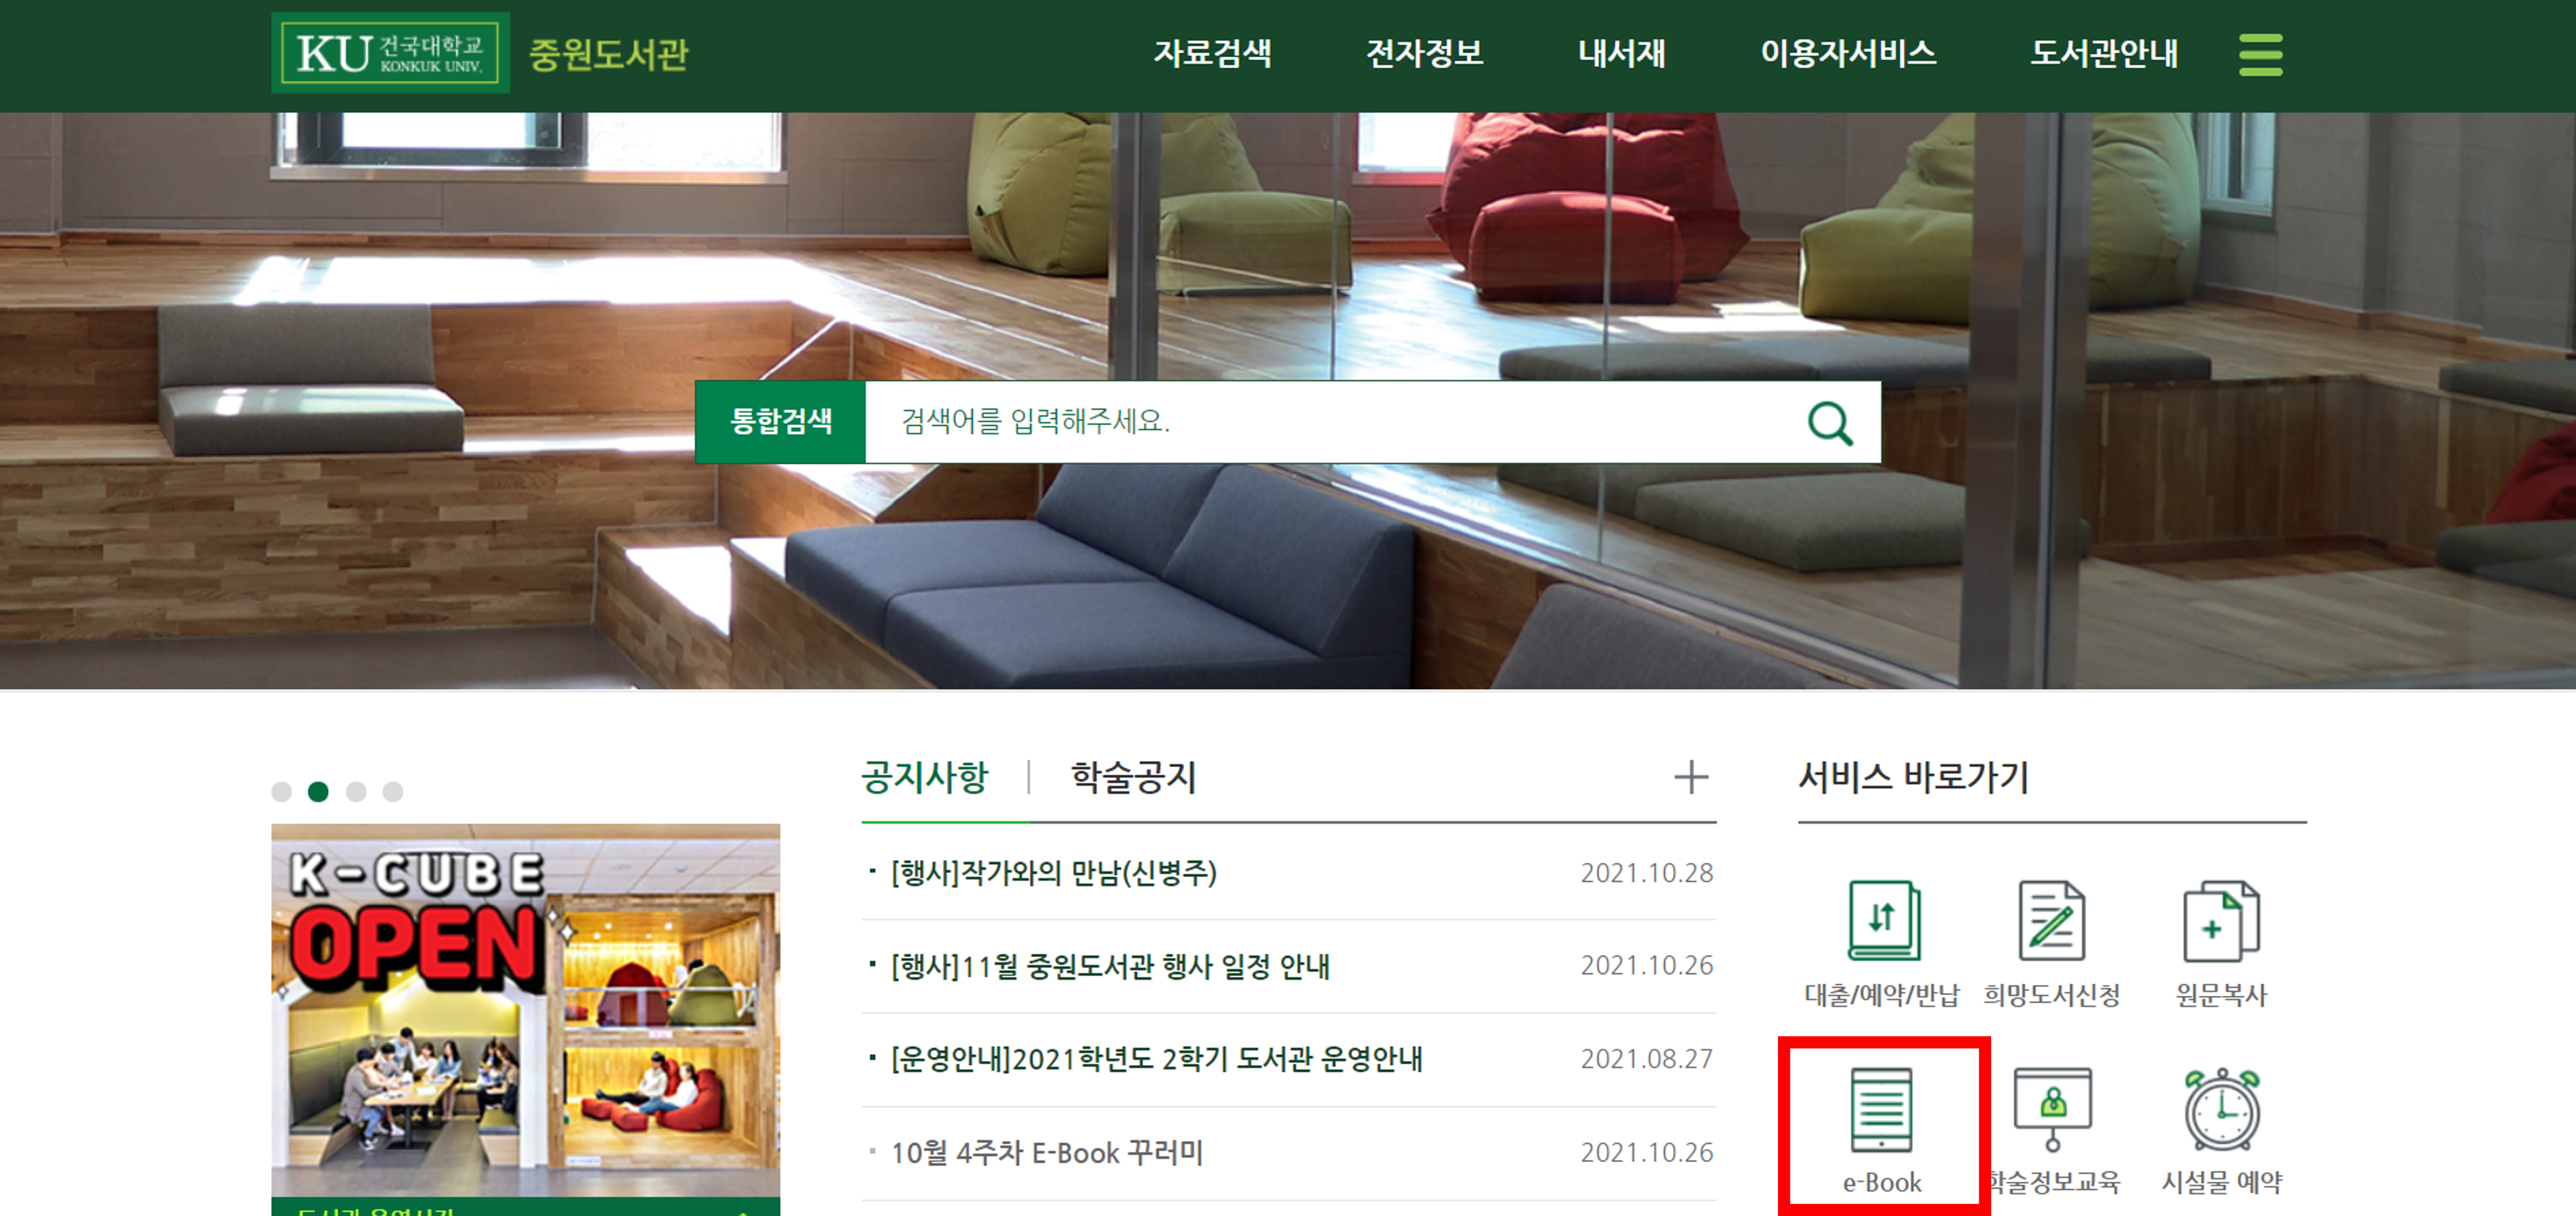Select the third carousel dot

click(x=356, y=792)
